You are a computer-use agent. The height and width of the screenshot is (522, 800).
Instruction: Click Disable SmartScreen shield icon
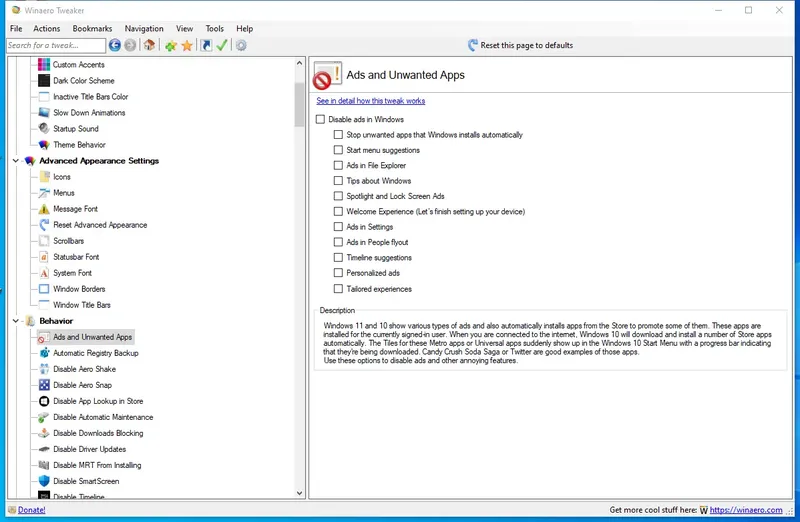pos(44,481)
